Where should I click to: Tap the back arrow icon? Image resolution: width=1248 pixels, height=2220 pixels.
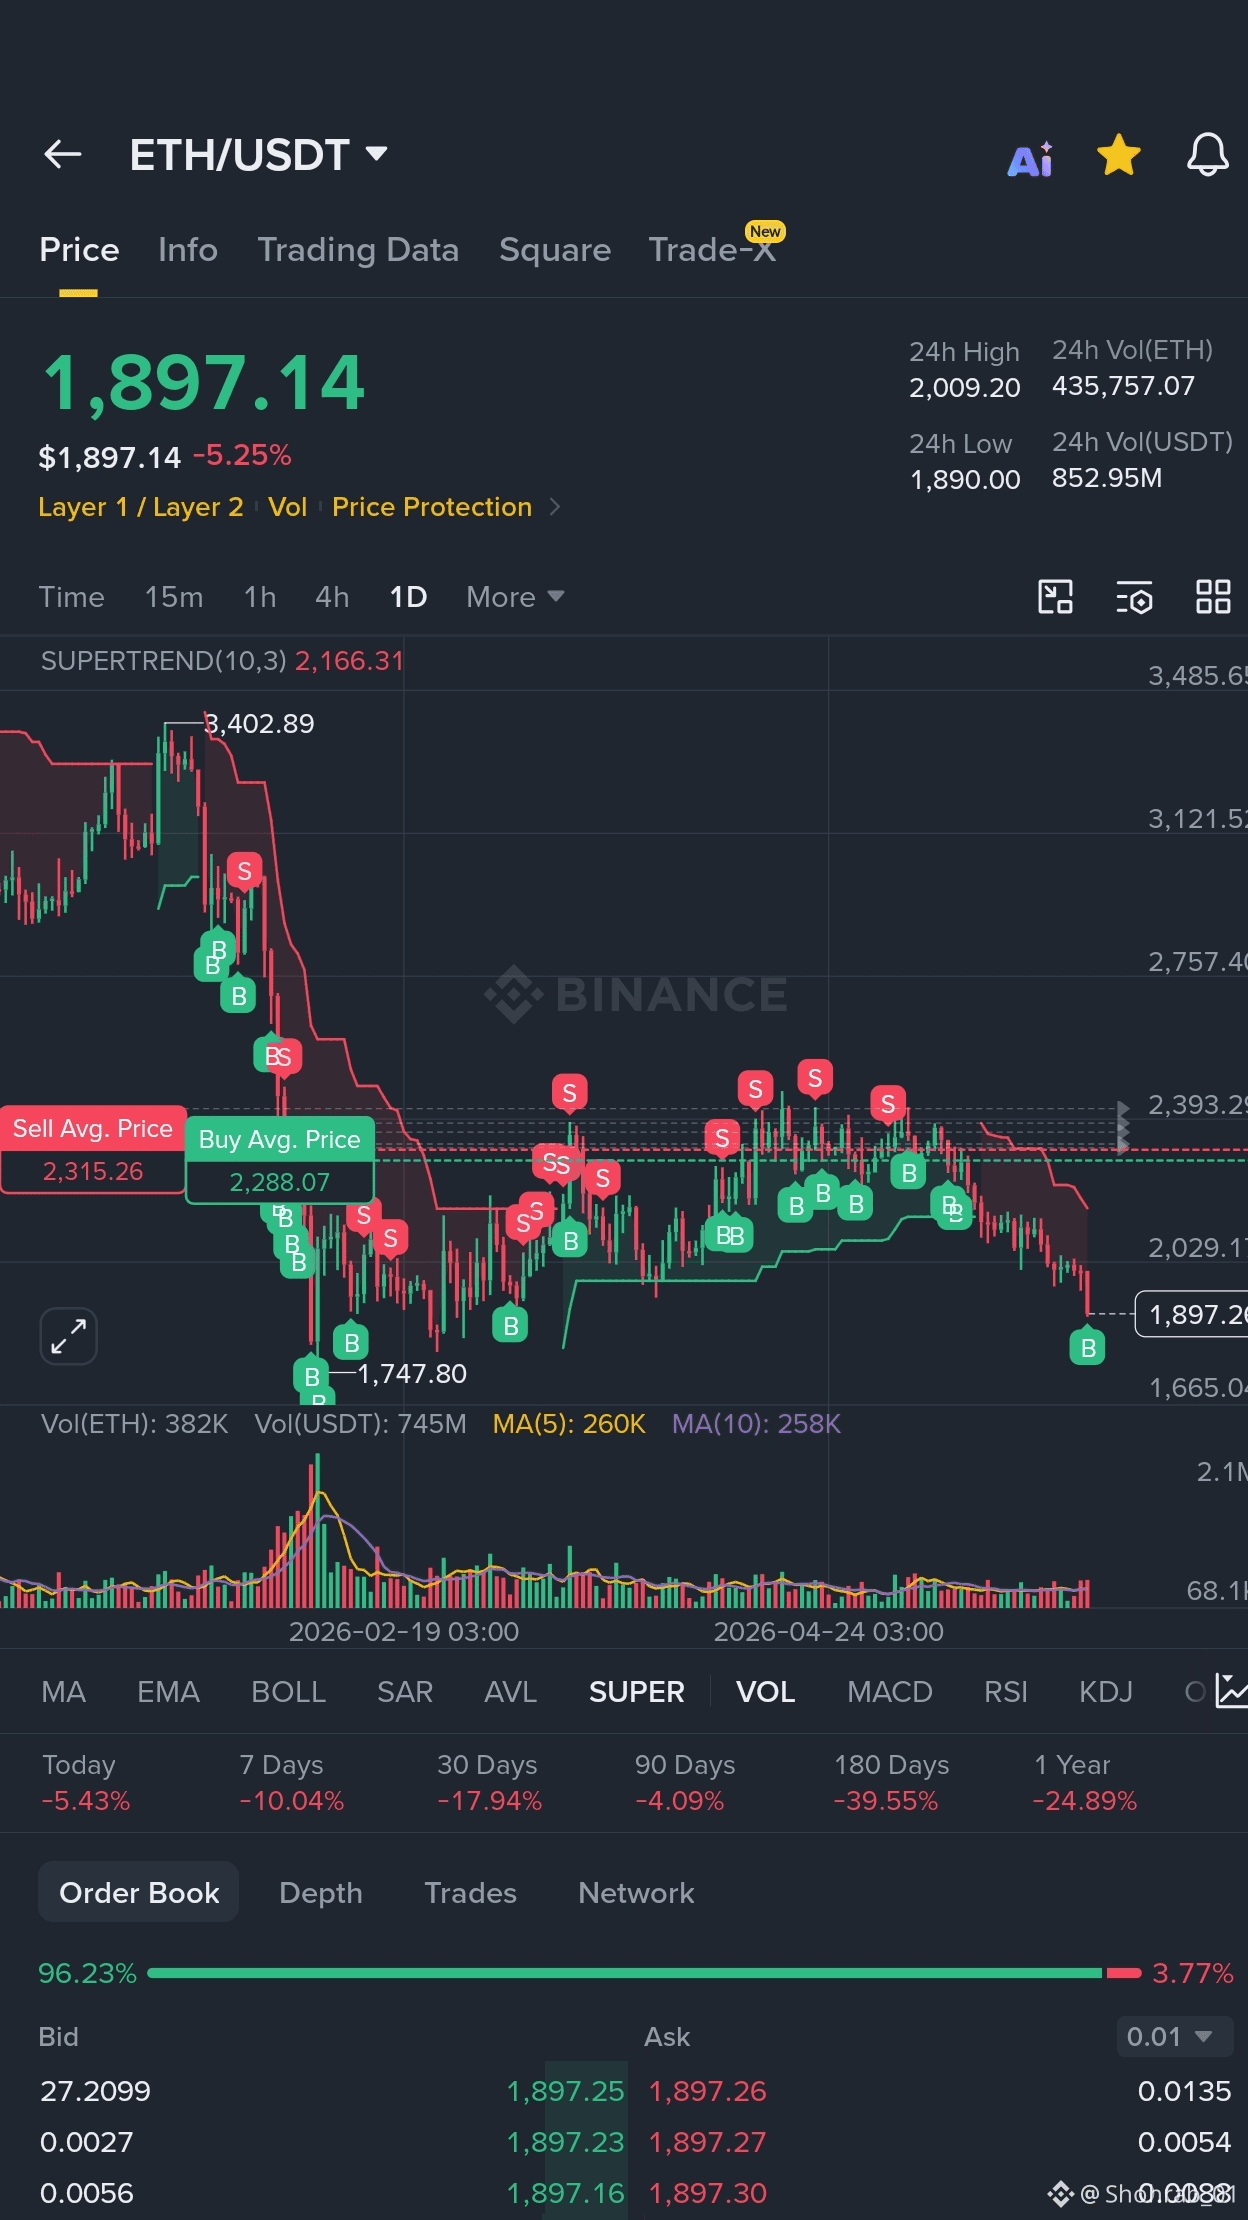[62, 154]
